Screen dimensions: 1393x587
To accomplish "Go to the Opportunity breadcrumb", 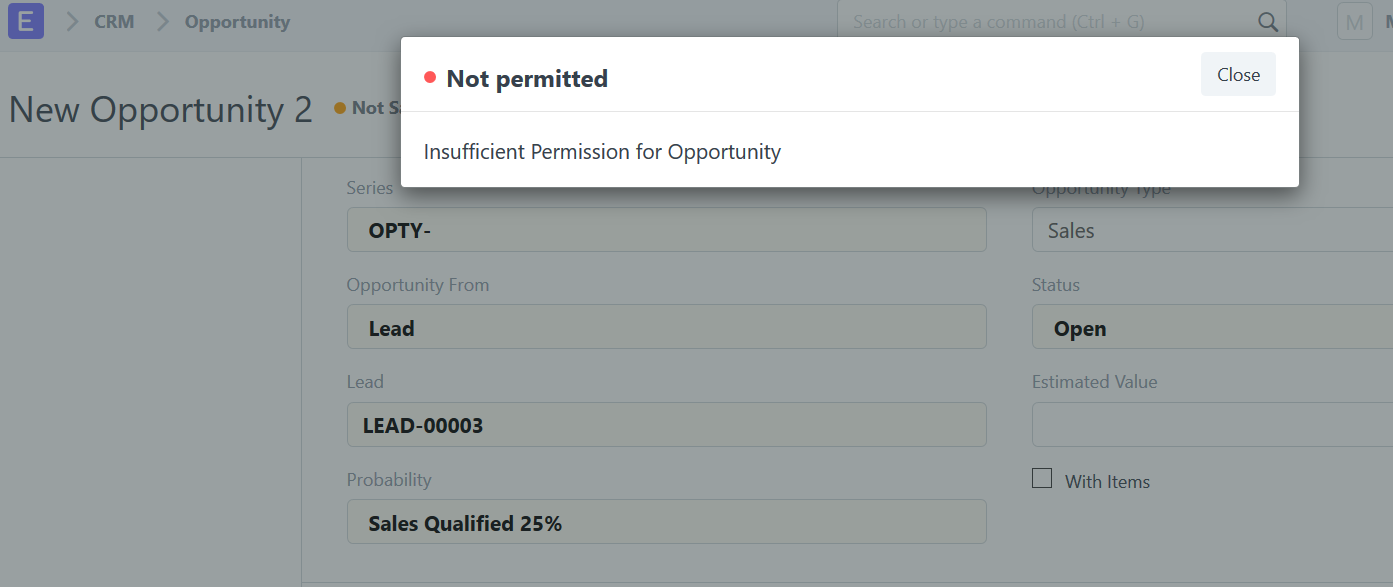I will point(236,21).
